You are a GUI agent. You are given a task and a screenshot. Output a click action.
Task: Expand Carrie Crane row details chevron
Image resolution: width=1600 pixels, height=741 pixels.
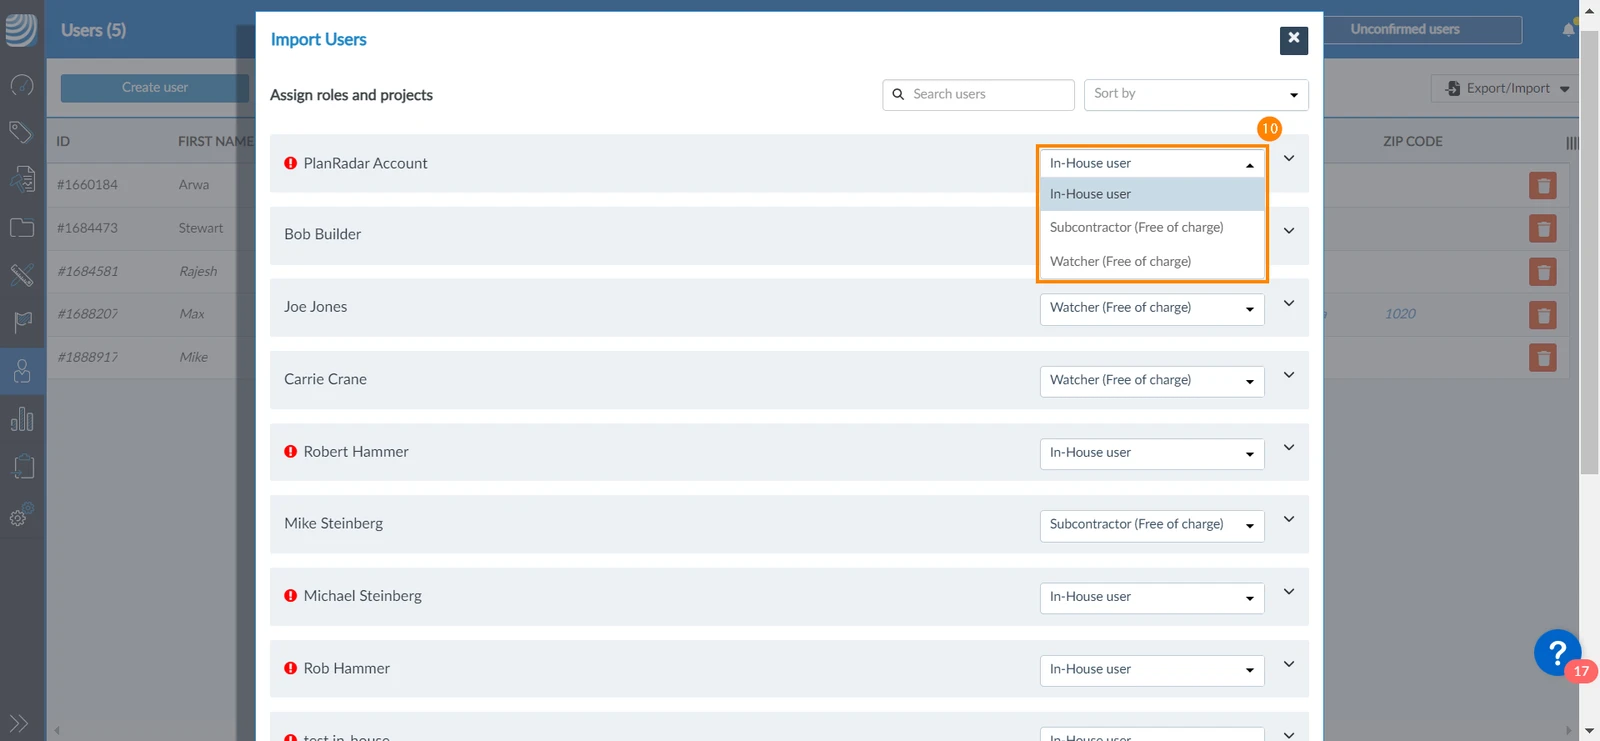(1289, 375)
